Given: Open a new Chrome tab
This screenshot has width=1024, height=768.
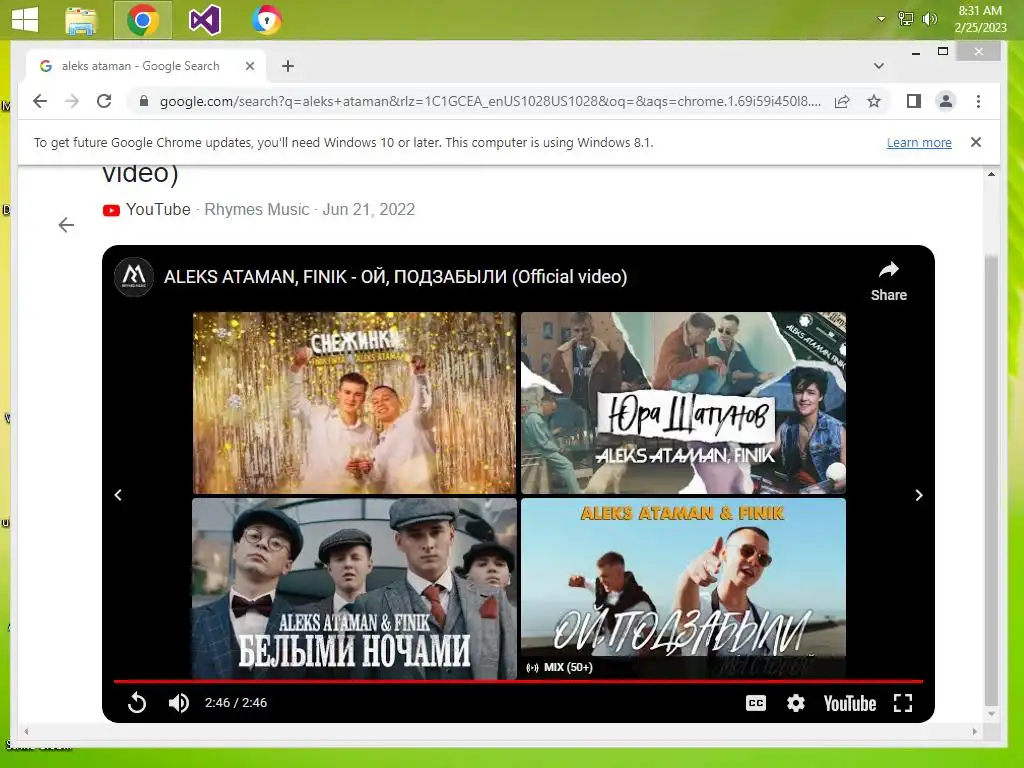Looking at the screenshot, I should pos(288,66).
